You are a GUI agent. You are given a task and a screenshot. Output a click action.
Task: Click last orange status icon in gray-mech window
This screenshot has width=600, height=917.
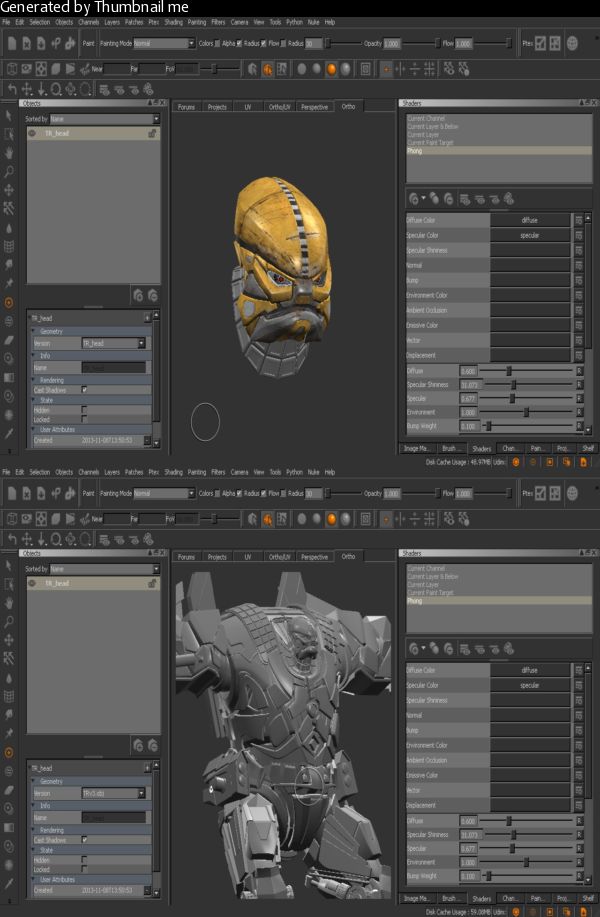(x=583, y=912)
